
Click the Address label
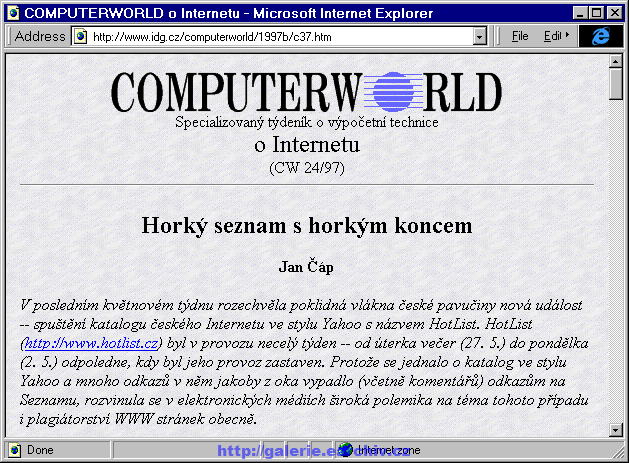tap(40, 37)
